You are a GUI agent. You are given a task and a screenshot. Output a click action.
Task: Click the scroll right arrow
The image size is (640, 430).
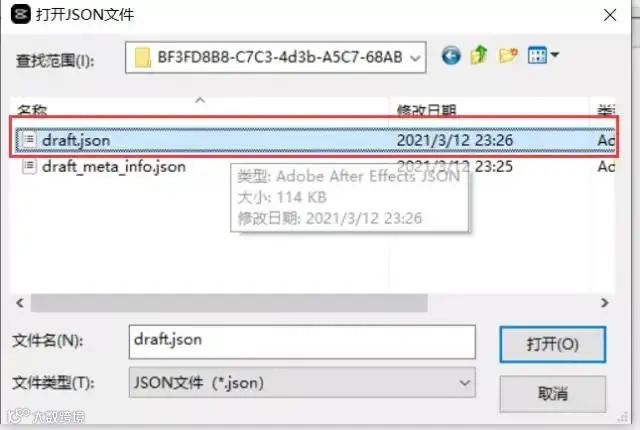[x=605, y=303]
